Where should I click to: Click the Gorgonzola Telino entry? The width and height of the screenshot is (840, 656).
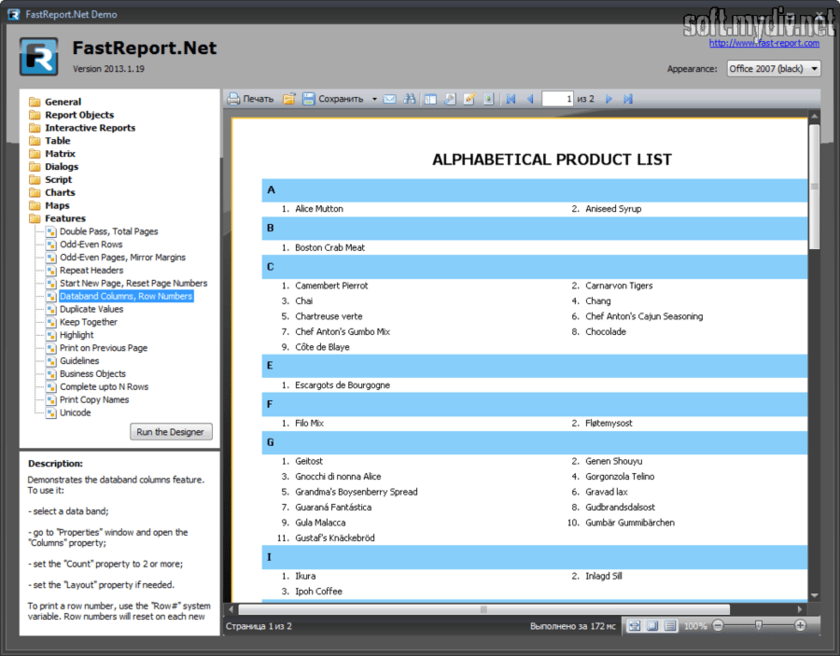[620, 477]
